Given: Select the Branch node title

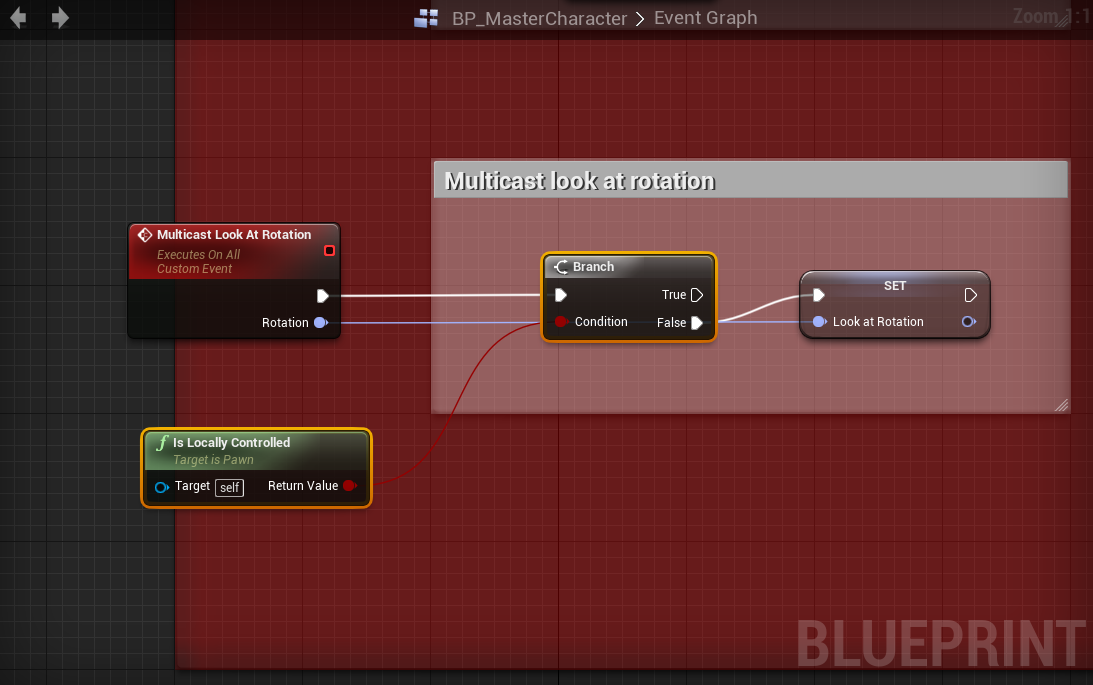Looking at the screenshot, I should point(593,267).
